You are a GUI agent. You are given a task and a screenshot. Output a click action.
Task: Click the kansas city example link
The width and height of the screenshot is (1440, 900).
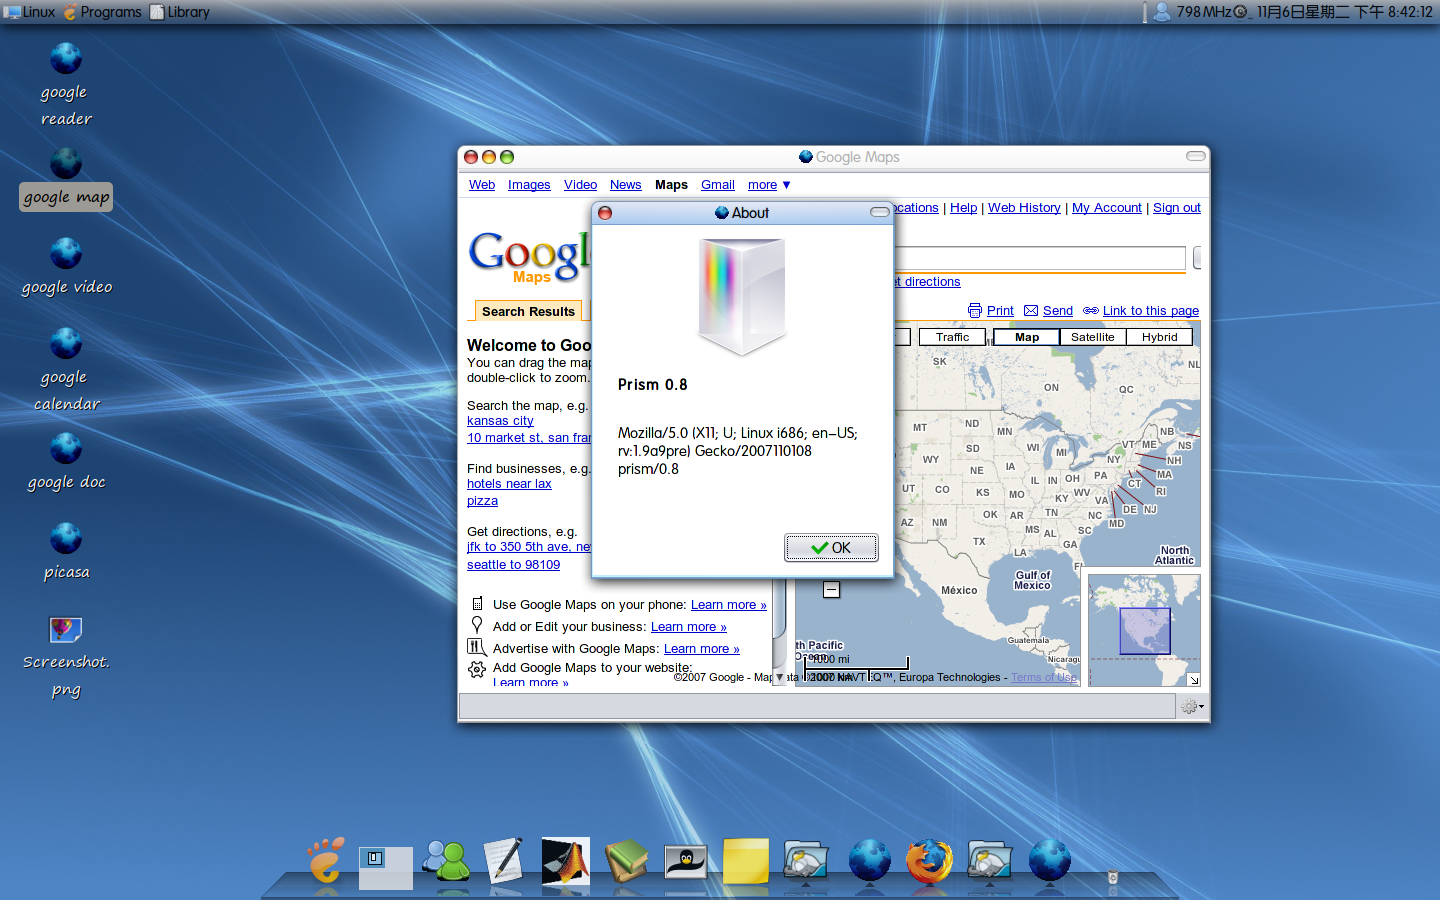click(500, 421)
